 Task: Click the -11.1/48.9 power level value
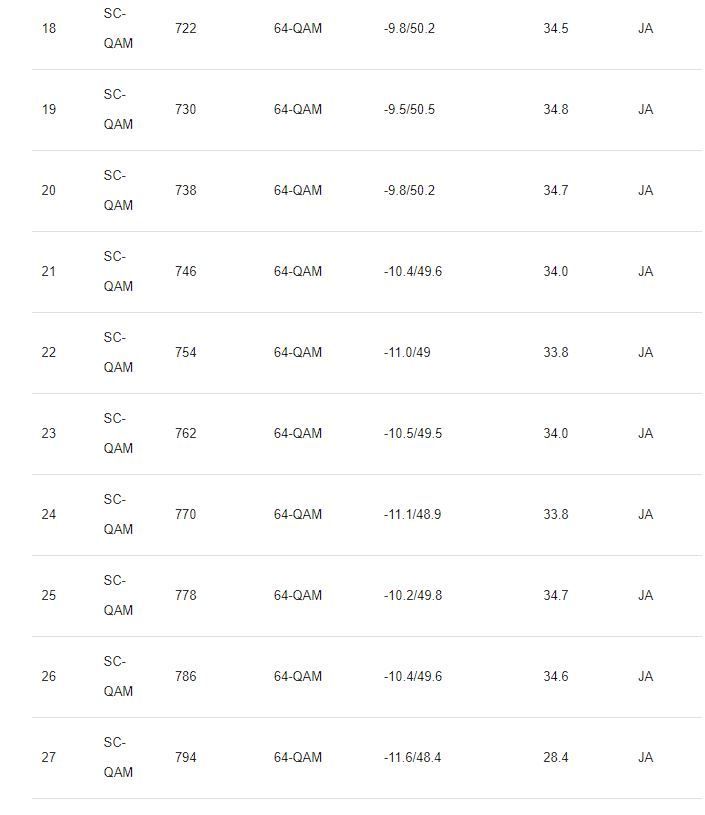pyautogui.click(x=412, y=515)
